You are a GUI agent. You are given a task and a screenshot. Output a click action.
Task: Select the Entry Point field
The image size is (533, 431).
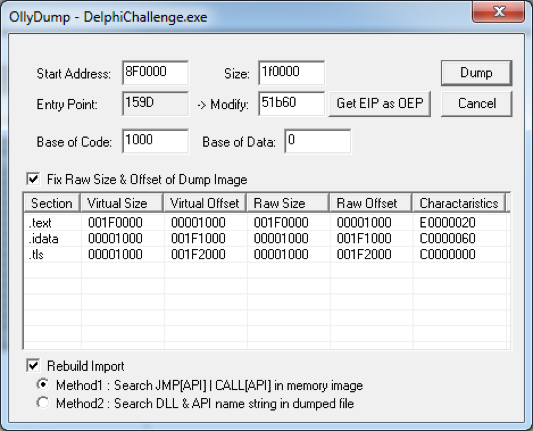(155, 104)
